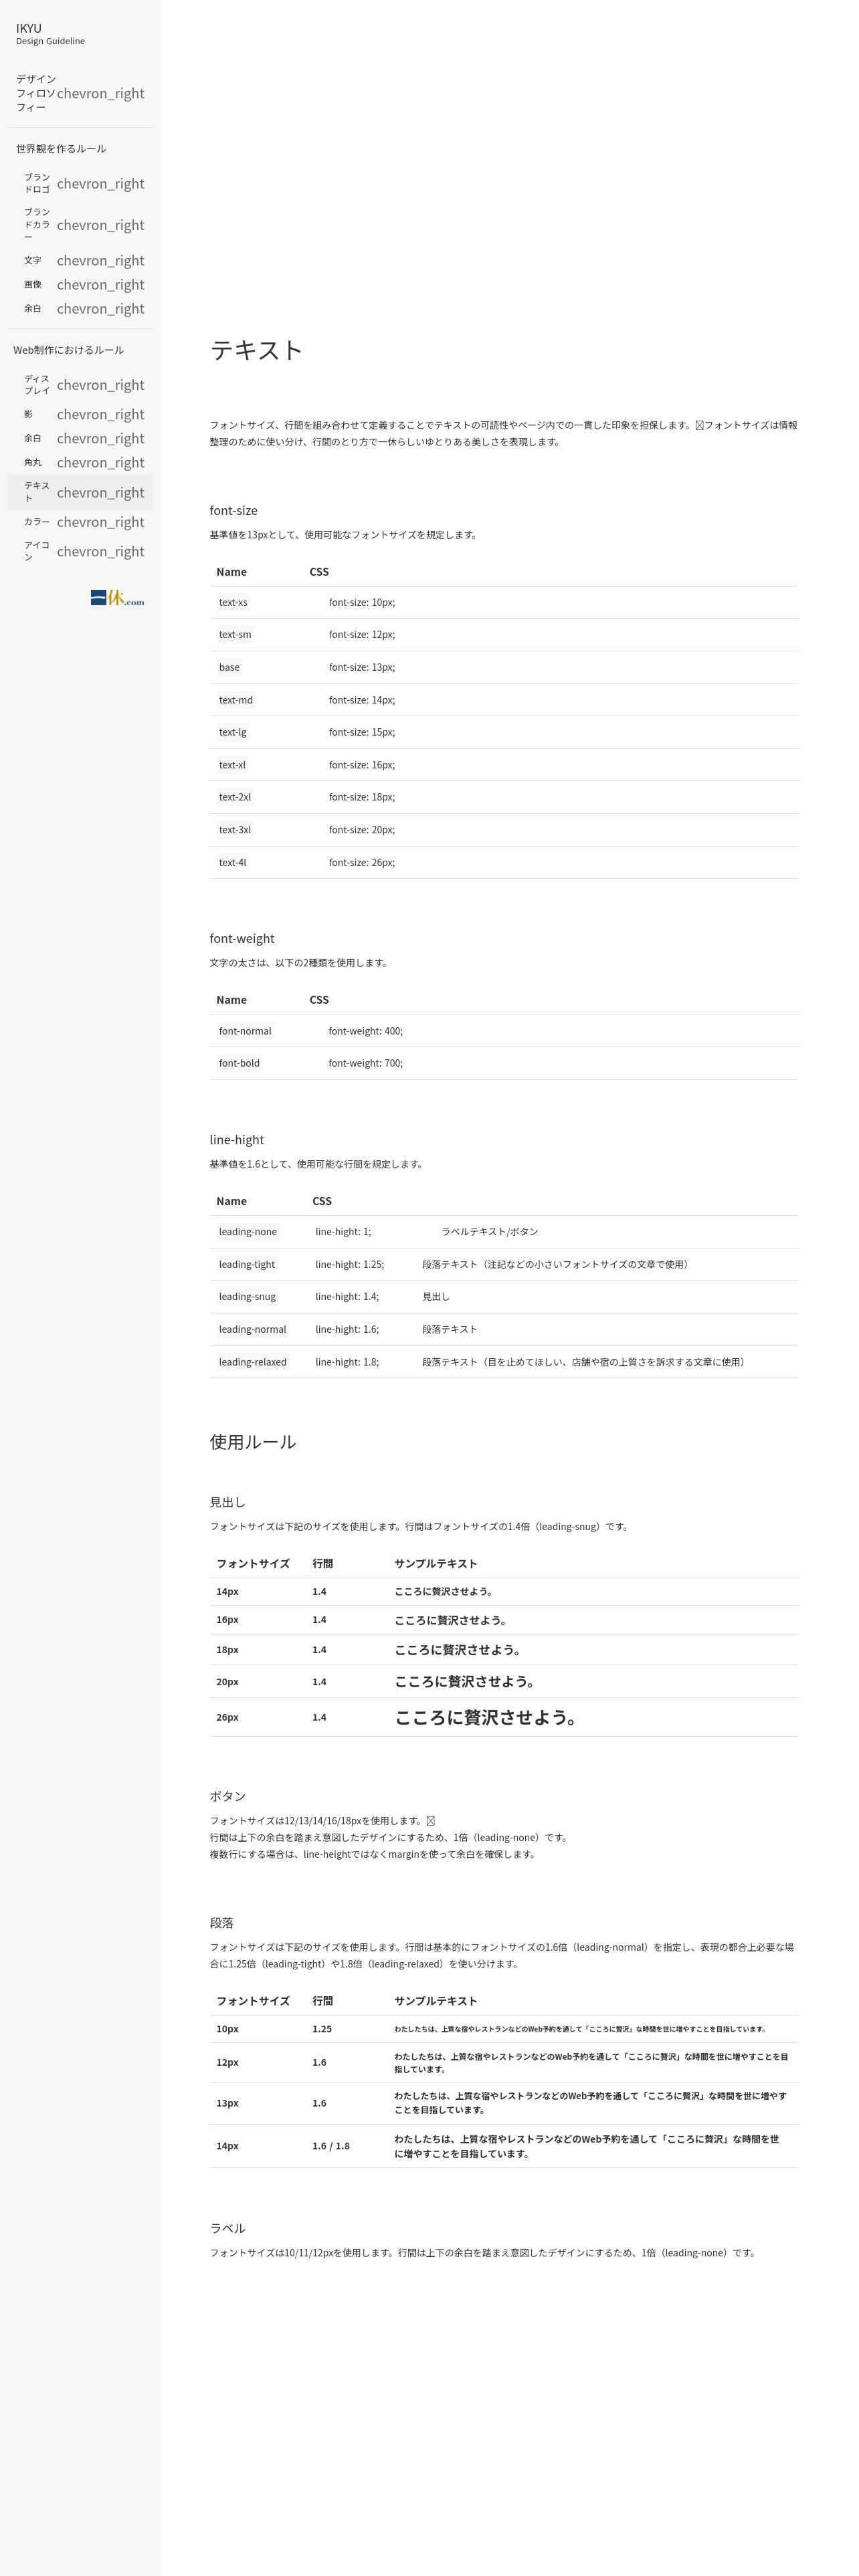Viewport: 859px width, 2576px height.
Task: Click the ラベル section heading
Action: point(228,2228)
